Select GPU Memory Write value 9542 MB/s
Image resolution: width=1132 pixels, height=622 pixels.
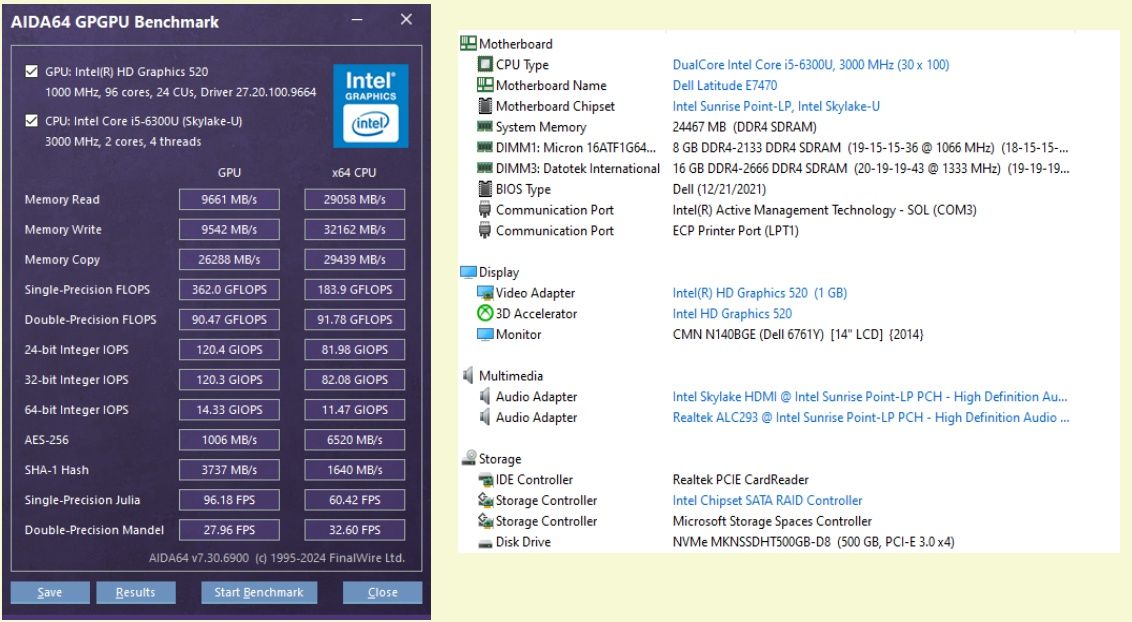pos(229,229)
